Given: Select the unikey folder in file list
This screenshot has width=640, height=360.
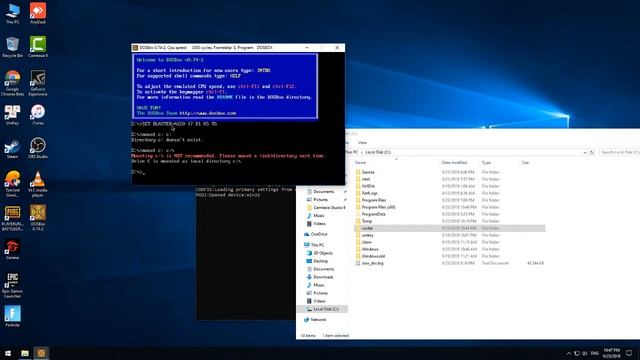Looking at the screenshot, I should coord(449,235).
